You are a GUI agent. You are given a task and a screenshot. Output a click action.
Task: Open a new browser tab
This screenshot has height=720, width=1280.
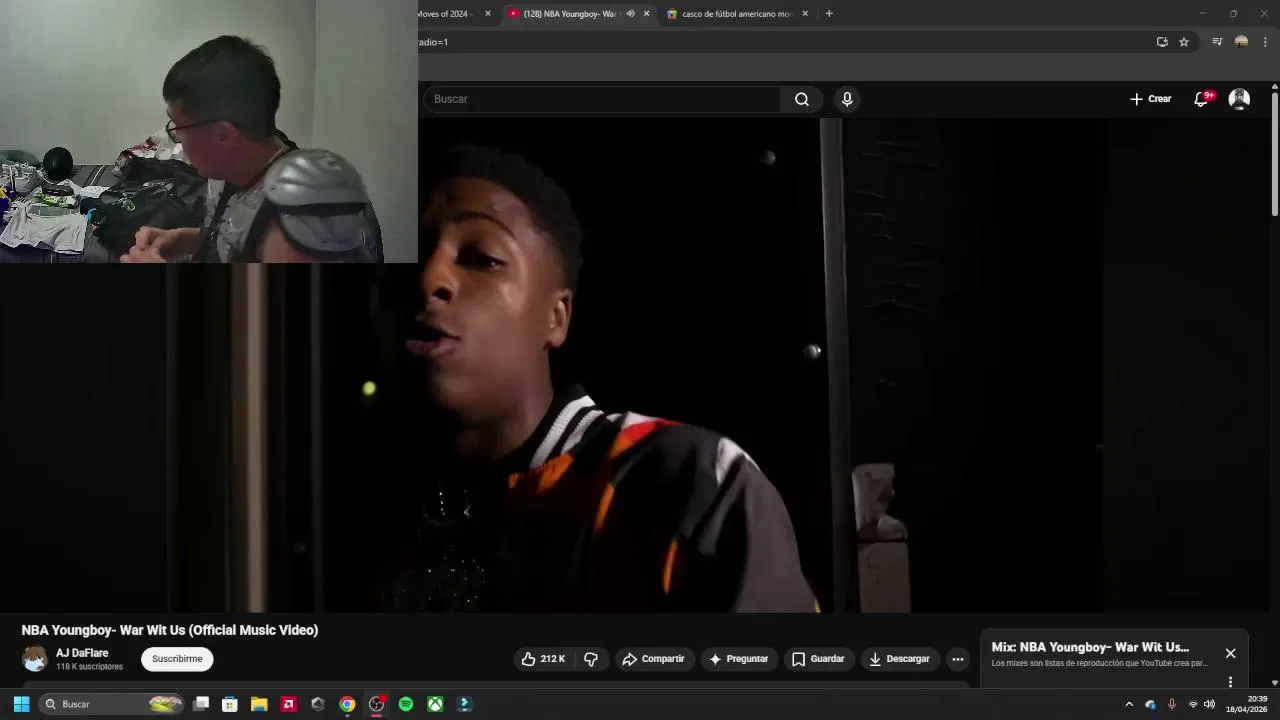point(829,14)
